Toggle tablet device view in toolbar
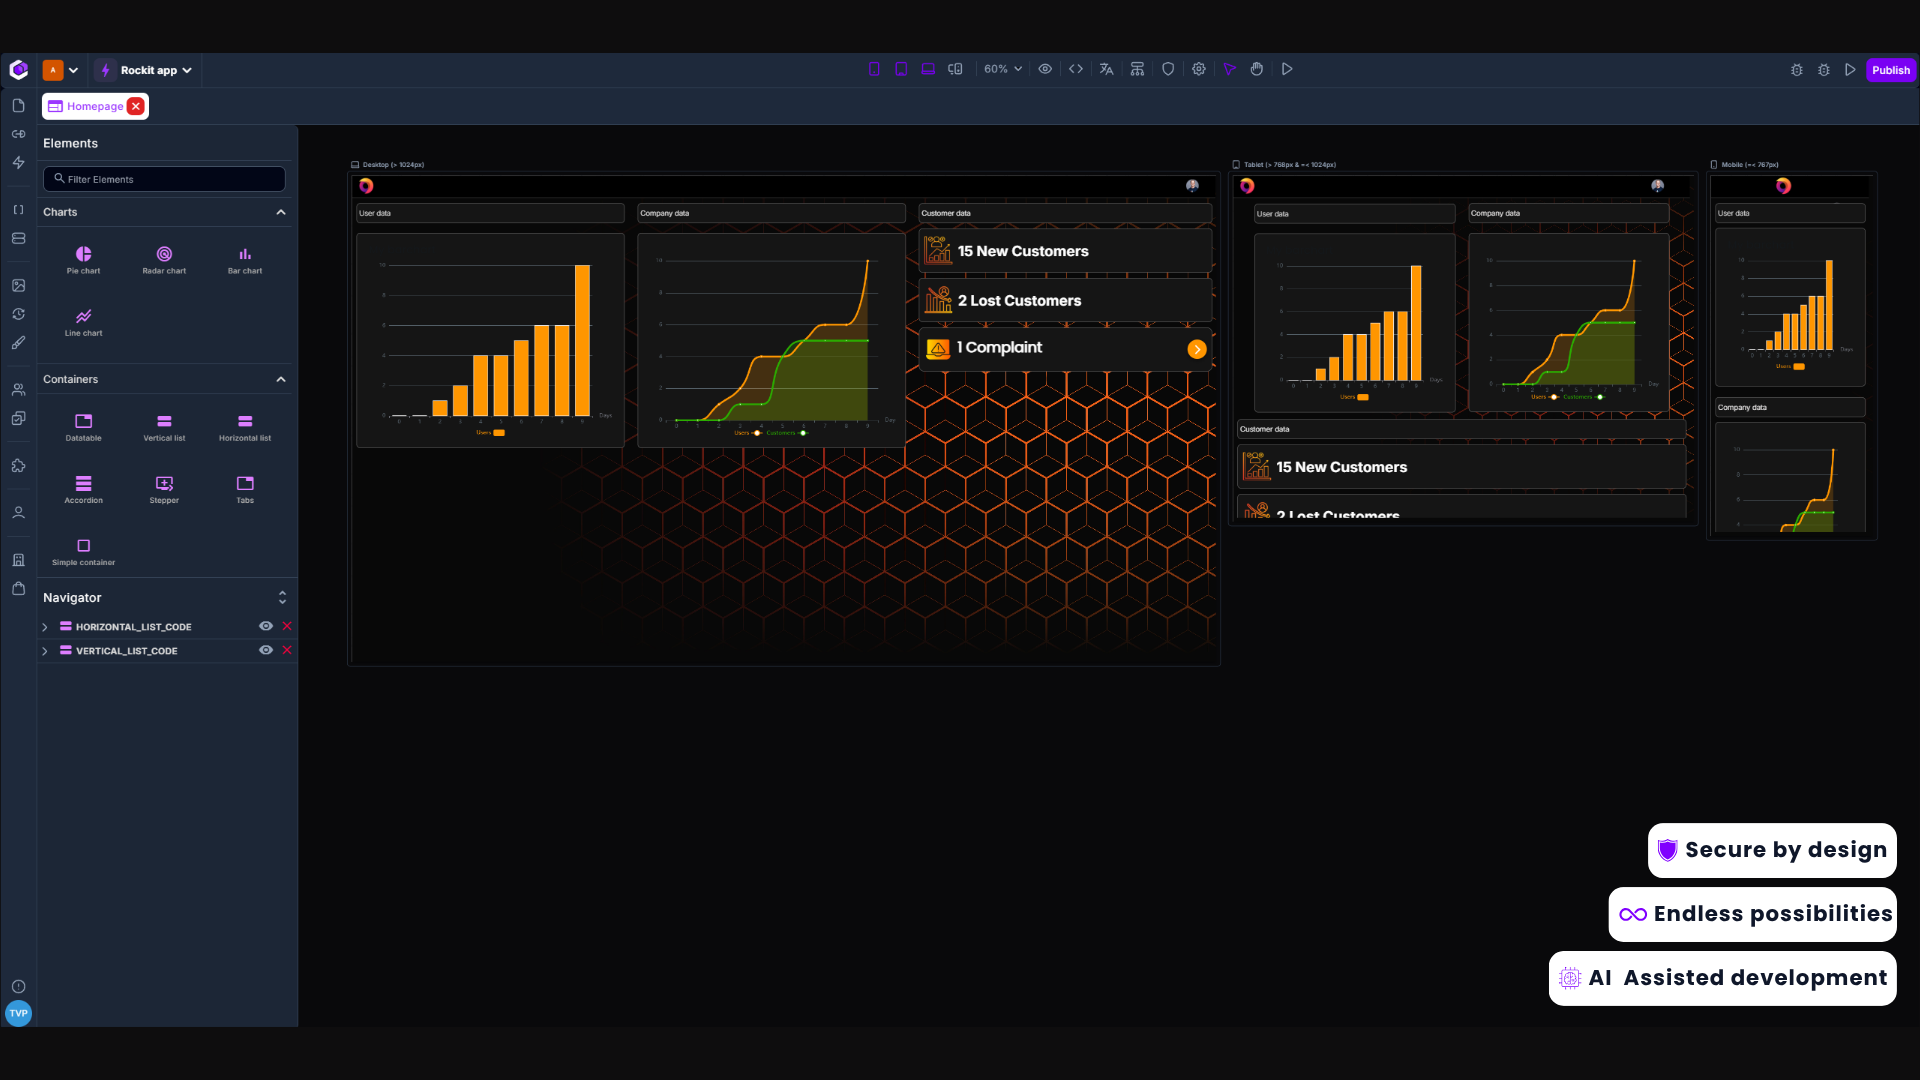This screenshot has width=1920, height=1080. [x=901, y=69]
